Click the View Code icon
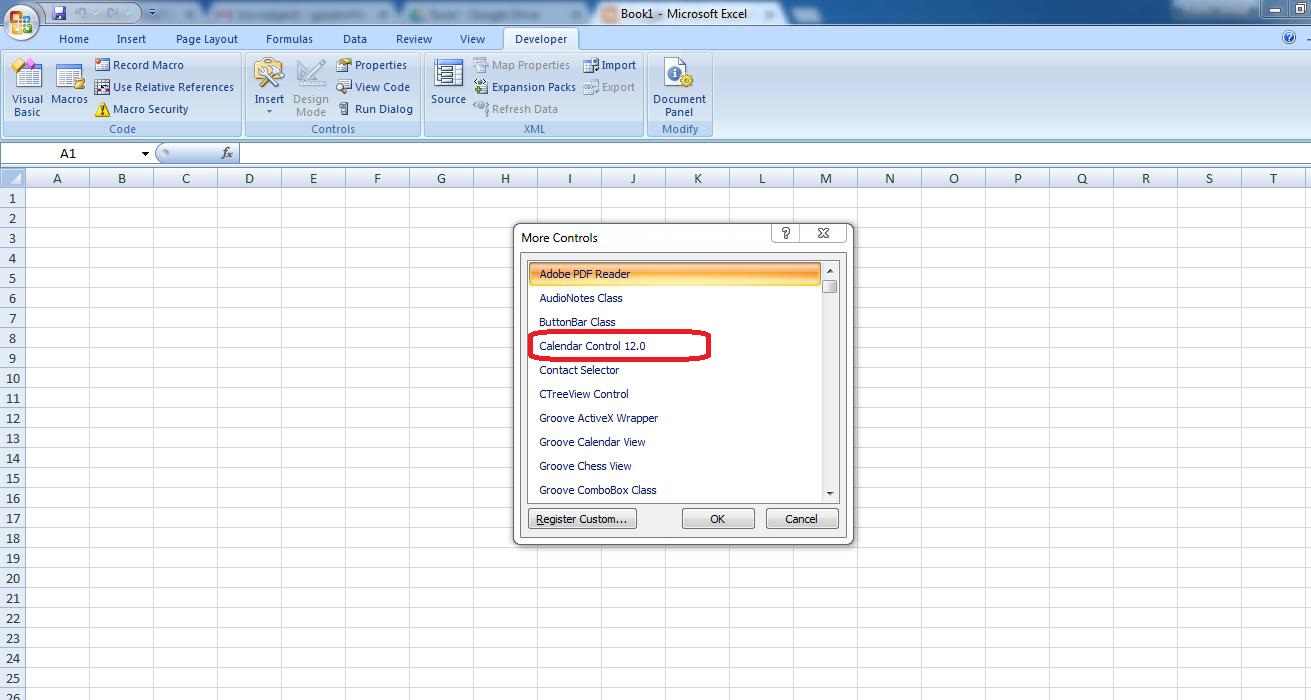This screenshot has width=1311, height=700. (374, 87)
